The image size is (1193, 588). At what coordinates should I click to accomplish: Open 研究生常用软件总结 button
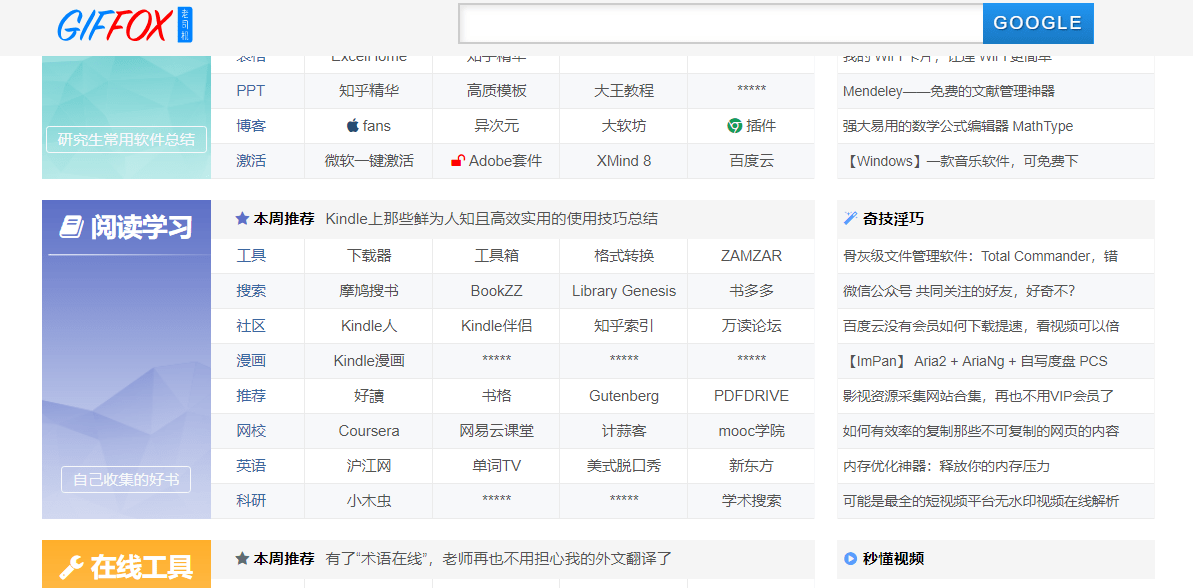[x=126, y=140]
